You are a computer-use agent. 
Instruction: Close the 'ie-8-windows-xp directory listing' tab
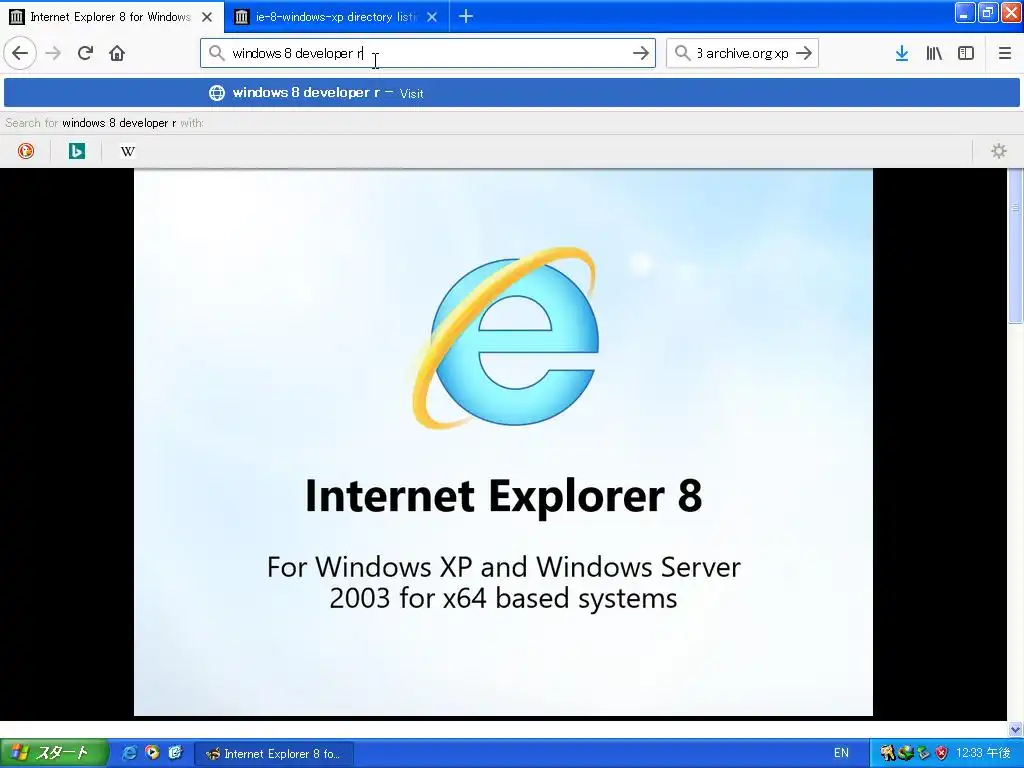point(432,17)
